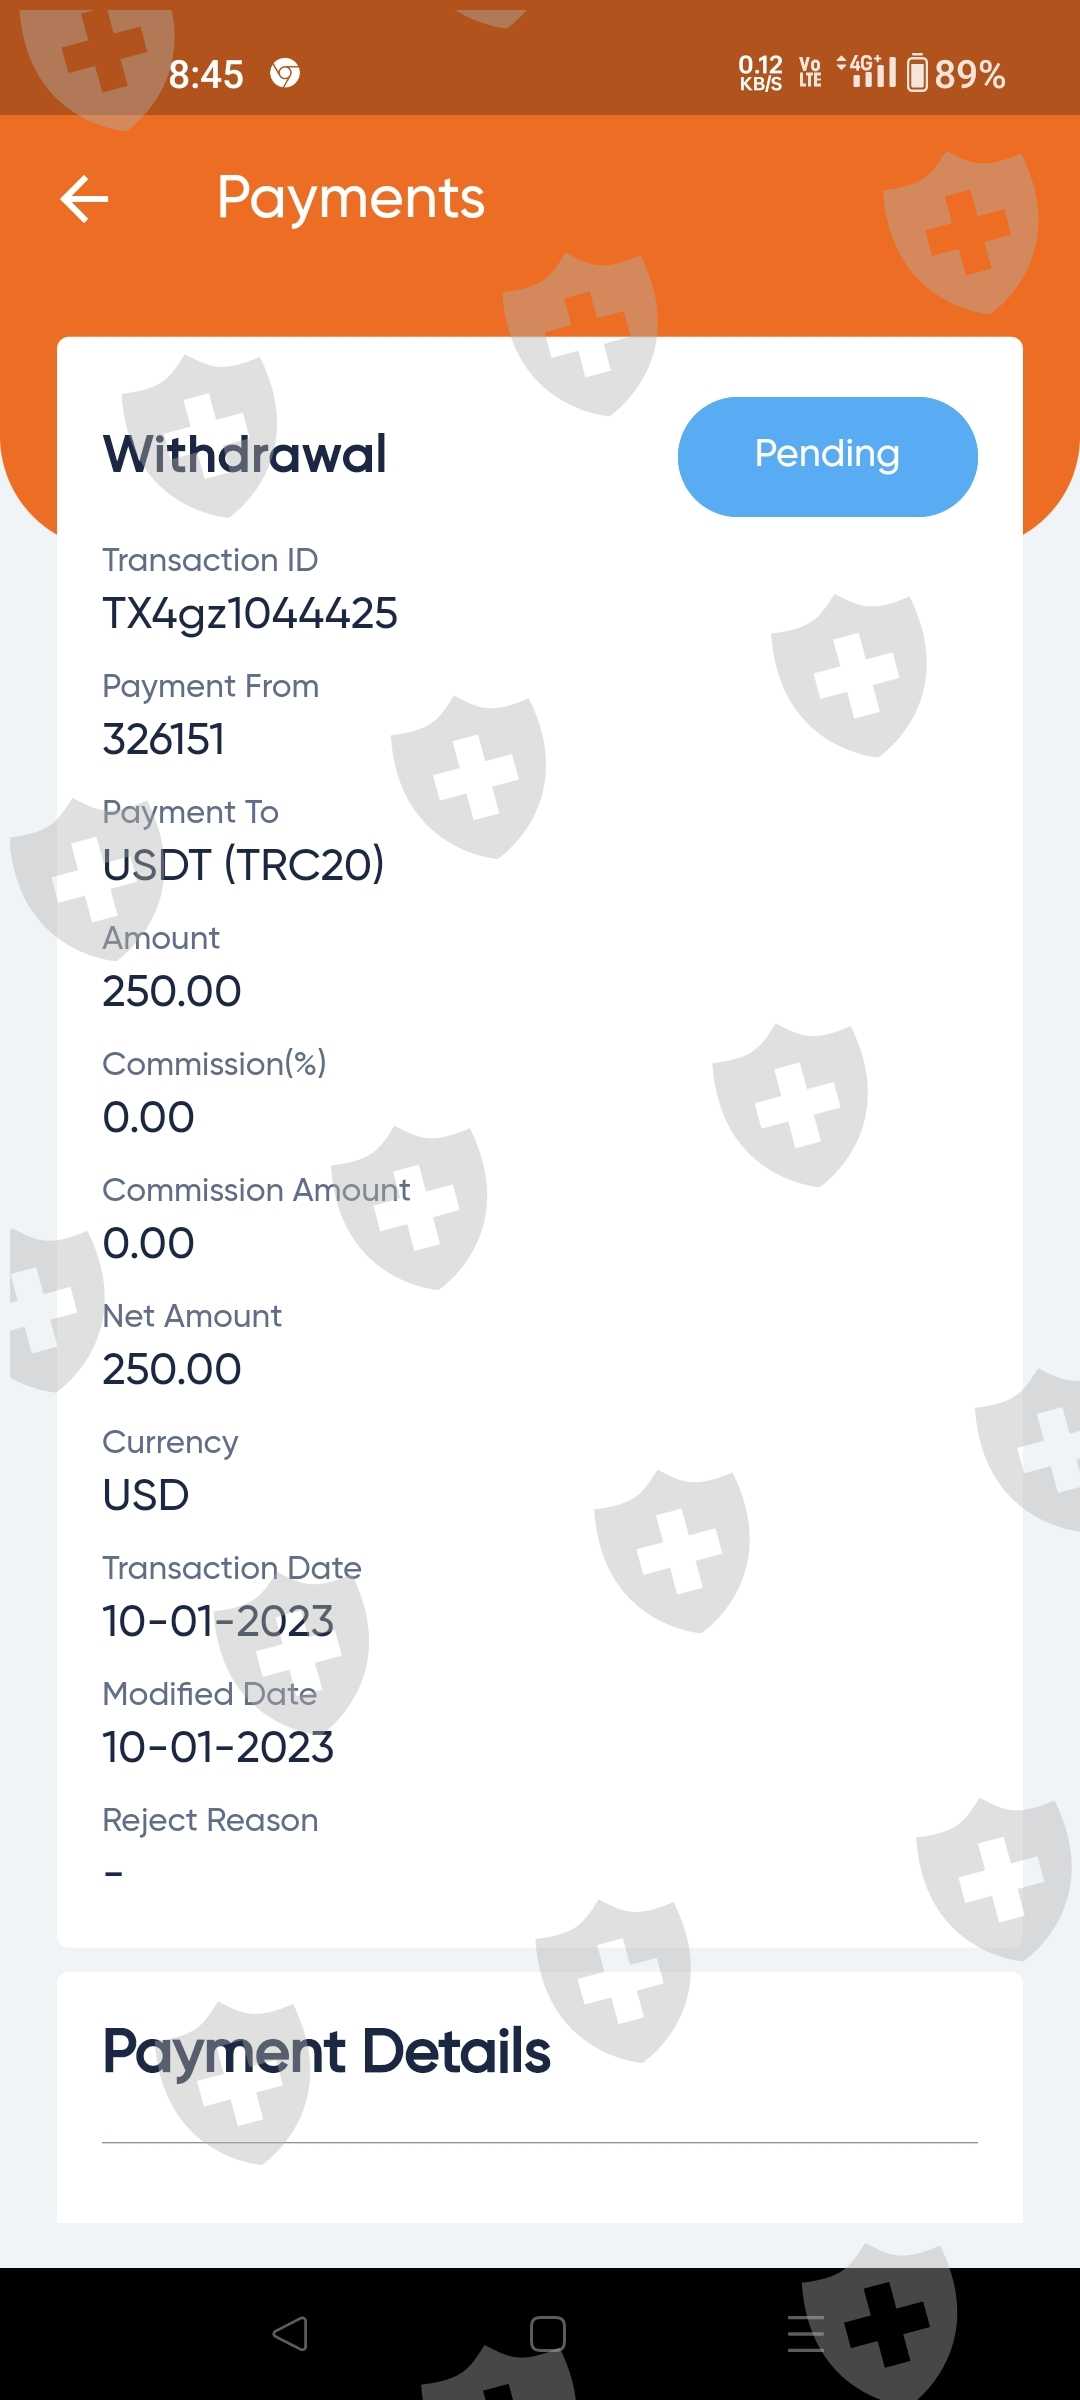The height and width of the screenshot is (2400, 1080).
Task: Tap the VoLTE status icon
Action: click(x=810, y=73)
